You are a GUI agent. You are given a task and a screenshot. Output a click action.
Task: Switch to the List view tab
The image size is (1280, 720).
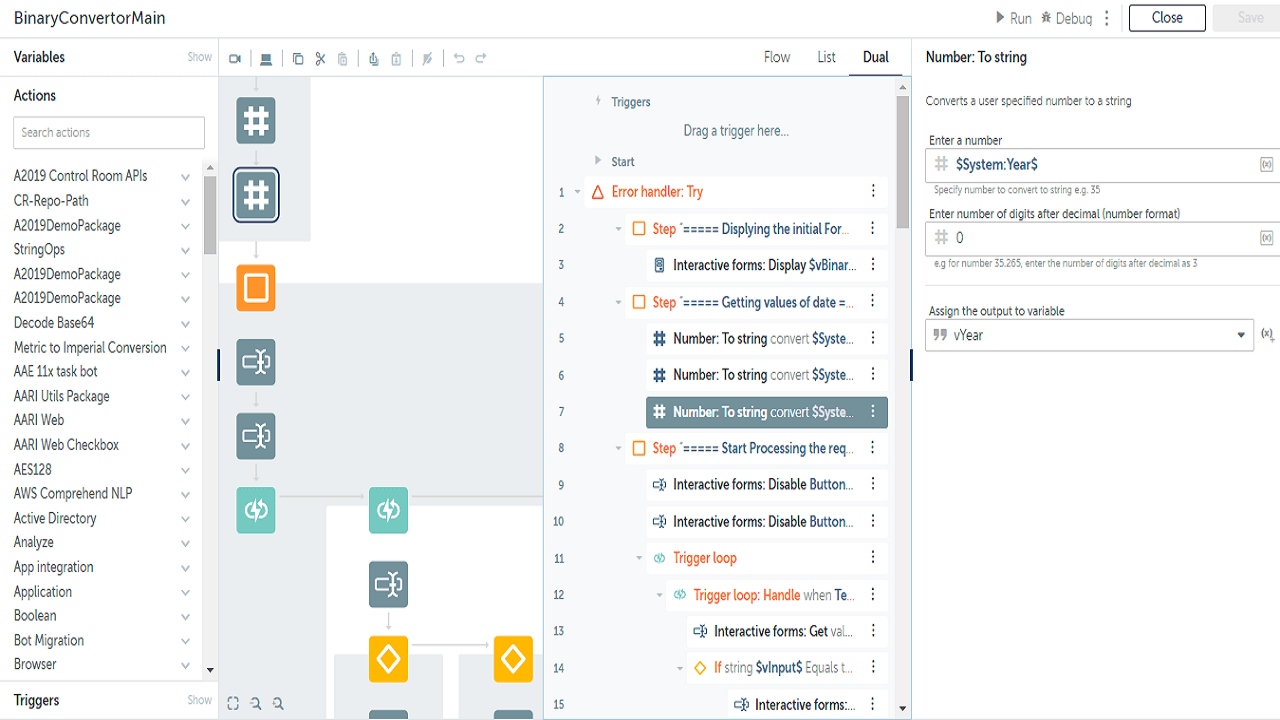pos(826,57)
